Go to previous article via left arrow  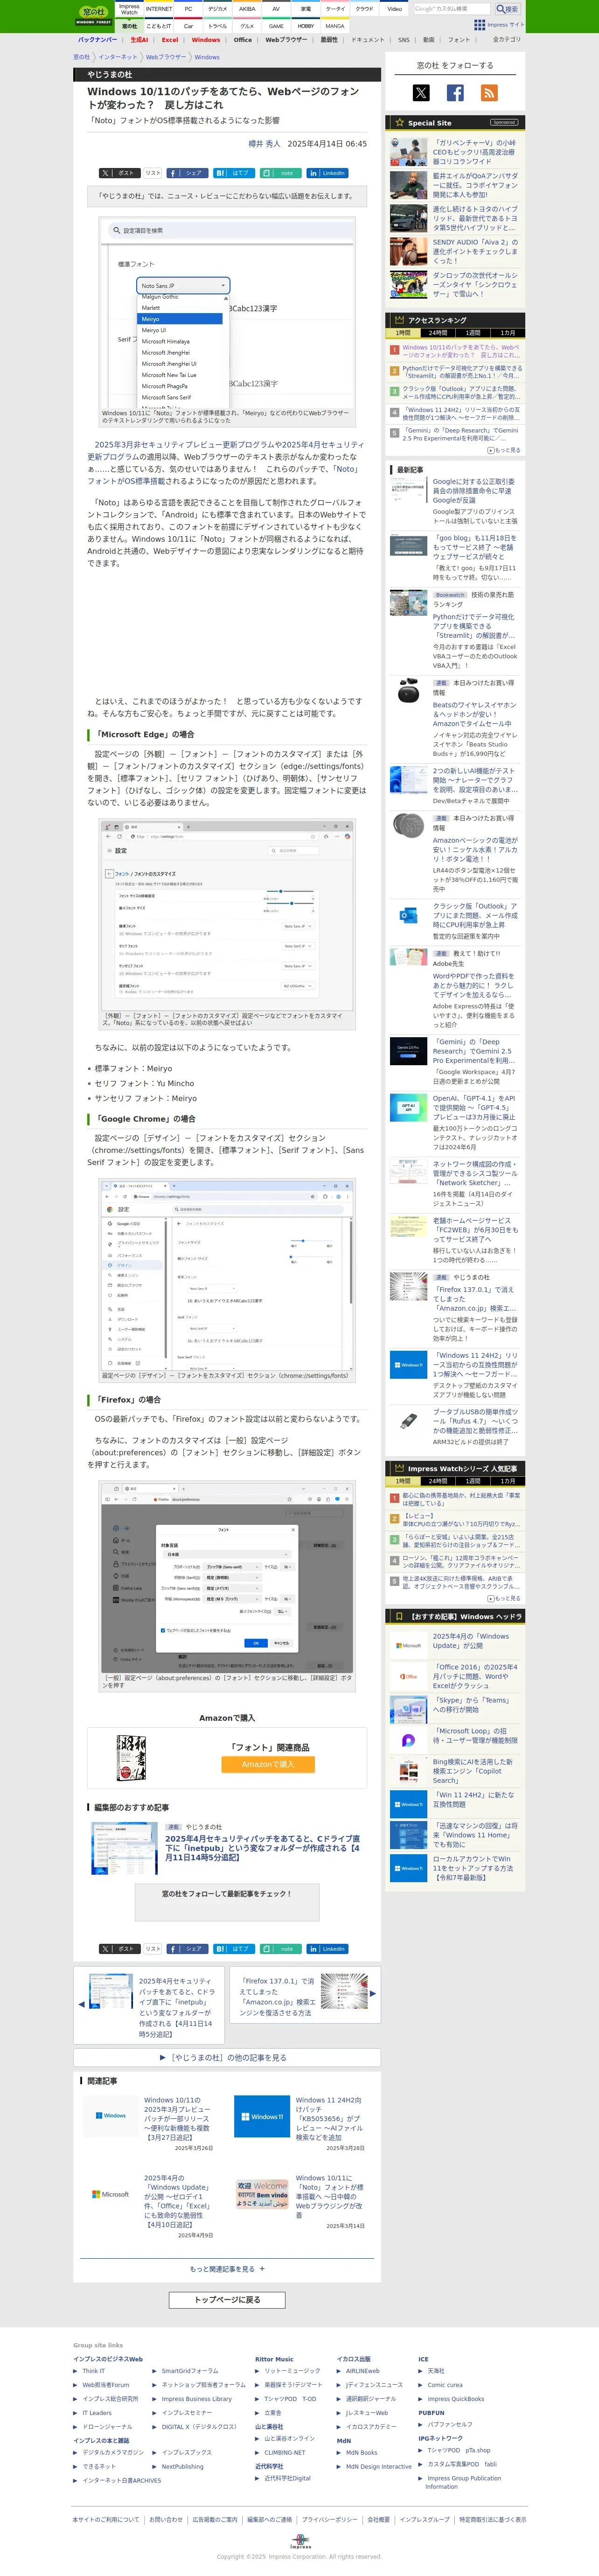(81, 2005)
